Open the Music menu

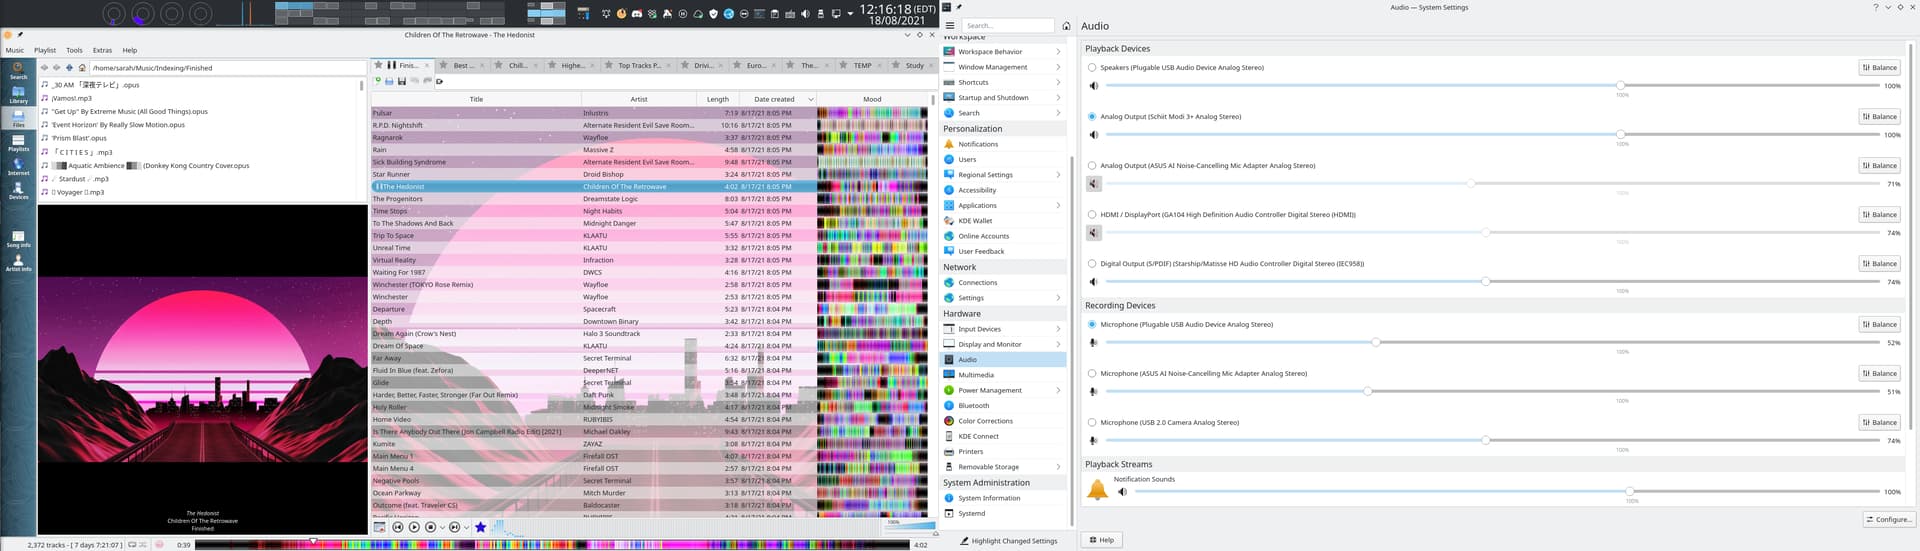[x=15, y=50]
